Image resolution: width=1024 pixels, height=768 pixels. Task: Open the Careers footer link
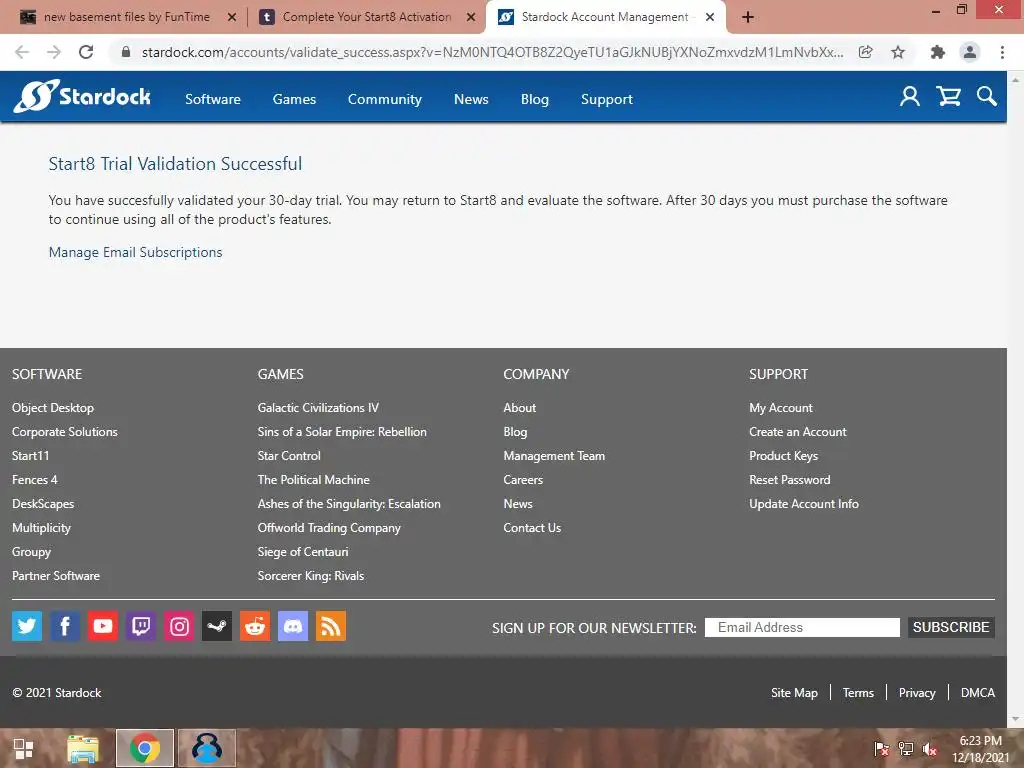[x=523, y=480]
